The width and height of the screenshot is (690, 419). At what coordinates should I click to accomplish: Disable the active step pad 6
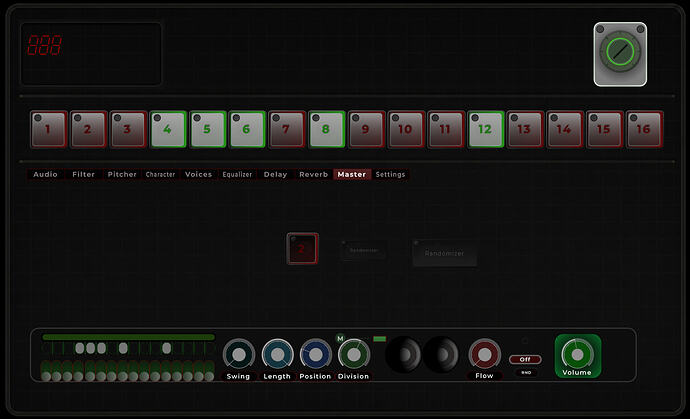click(x=247, y=129)
